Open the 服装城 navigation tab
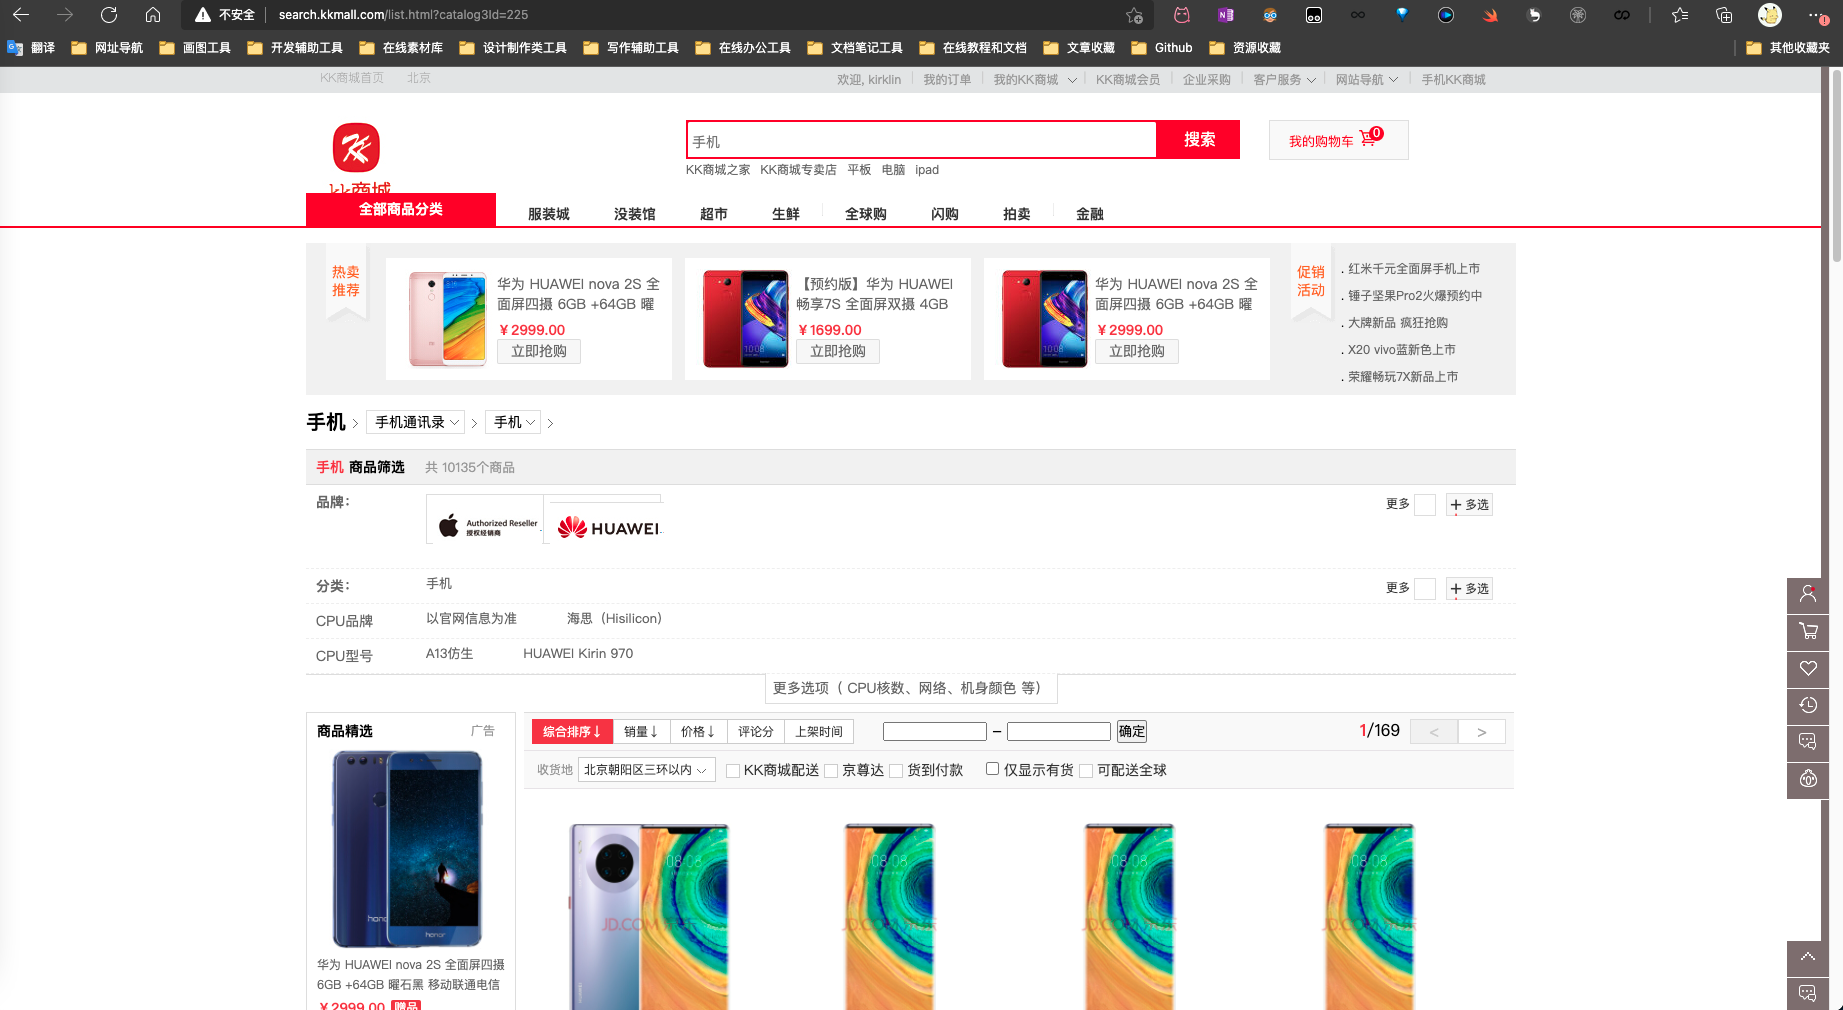The image size is (1843, 1010). 548,214
